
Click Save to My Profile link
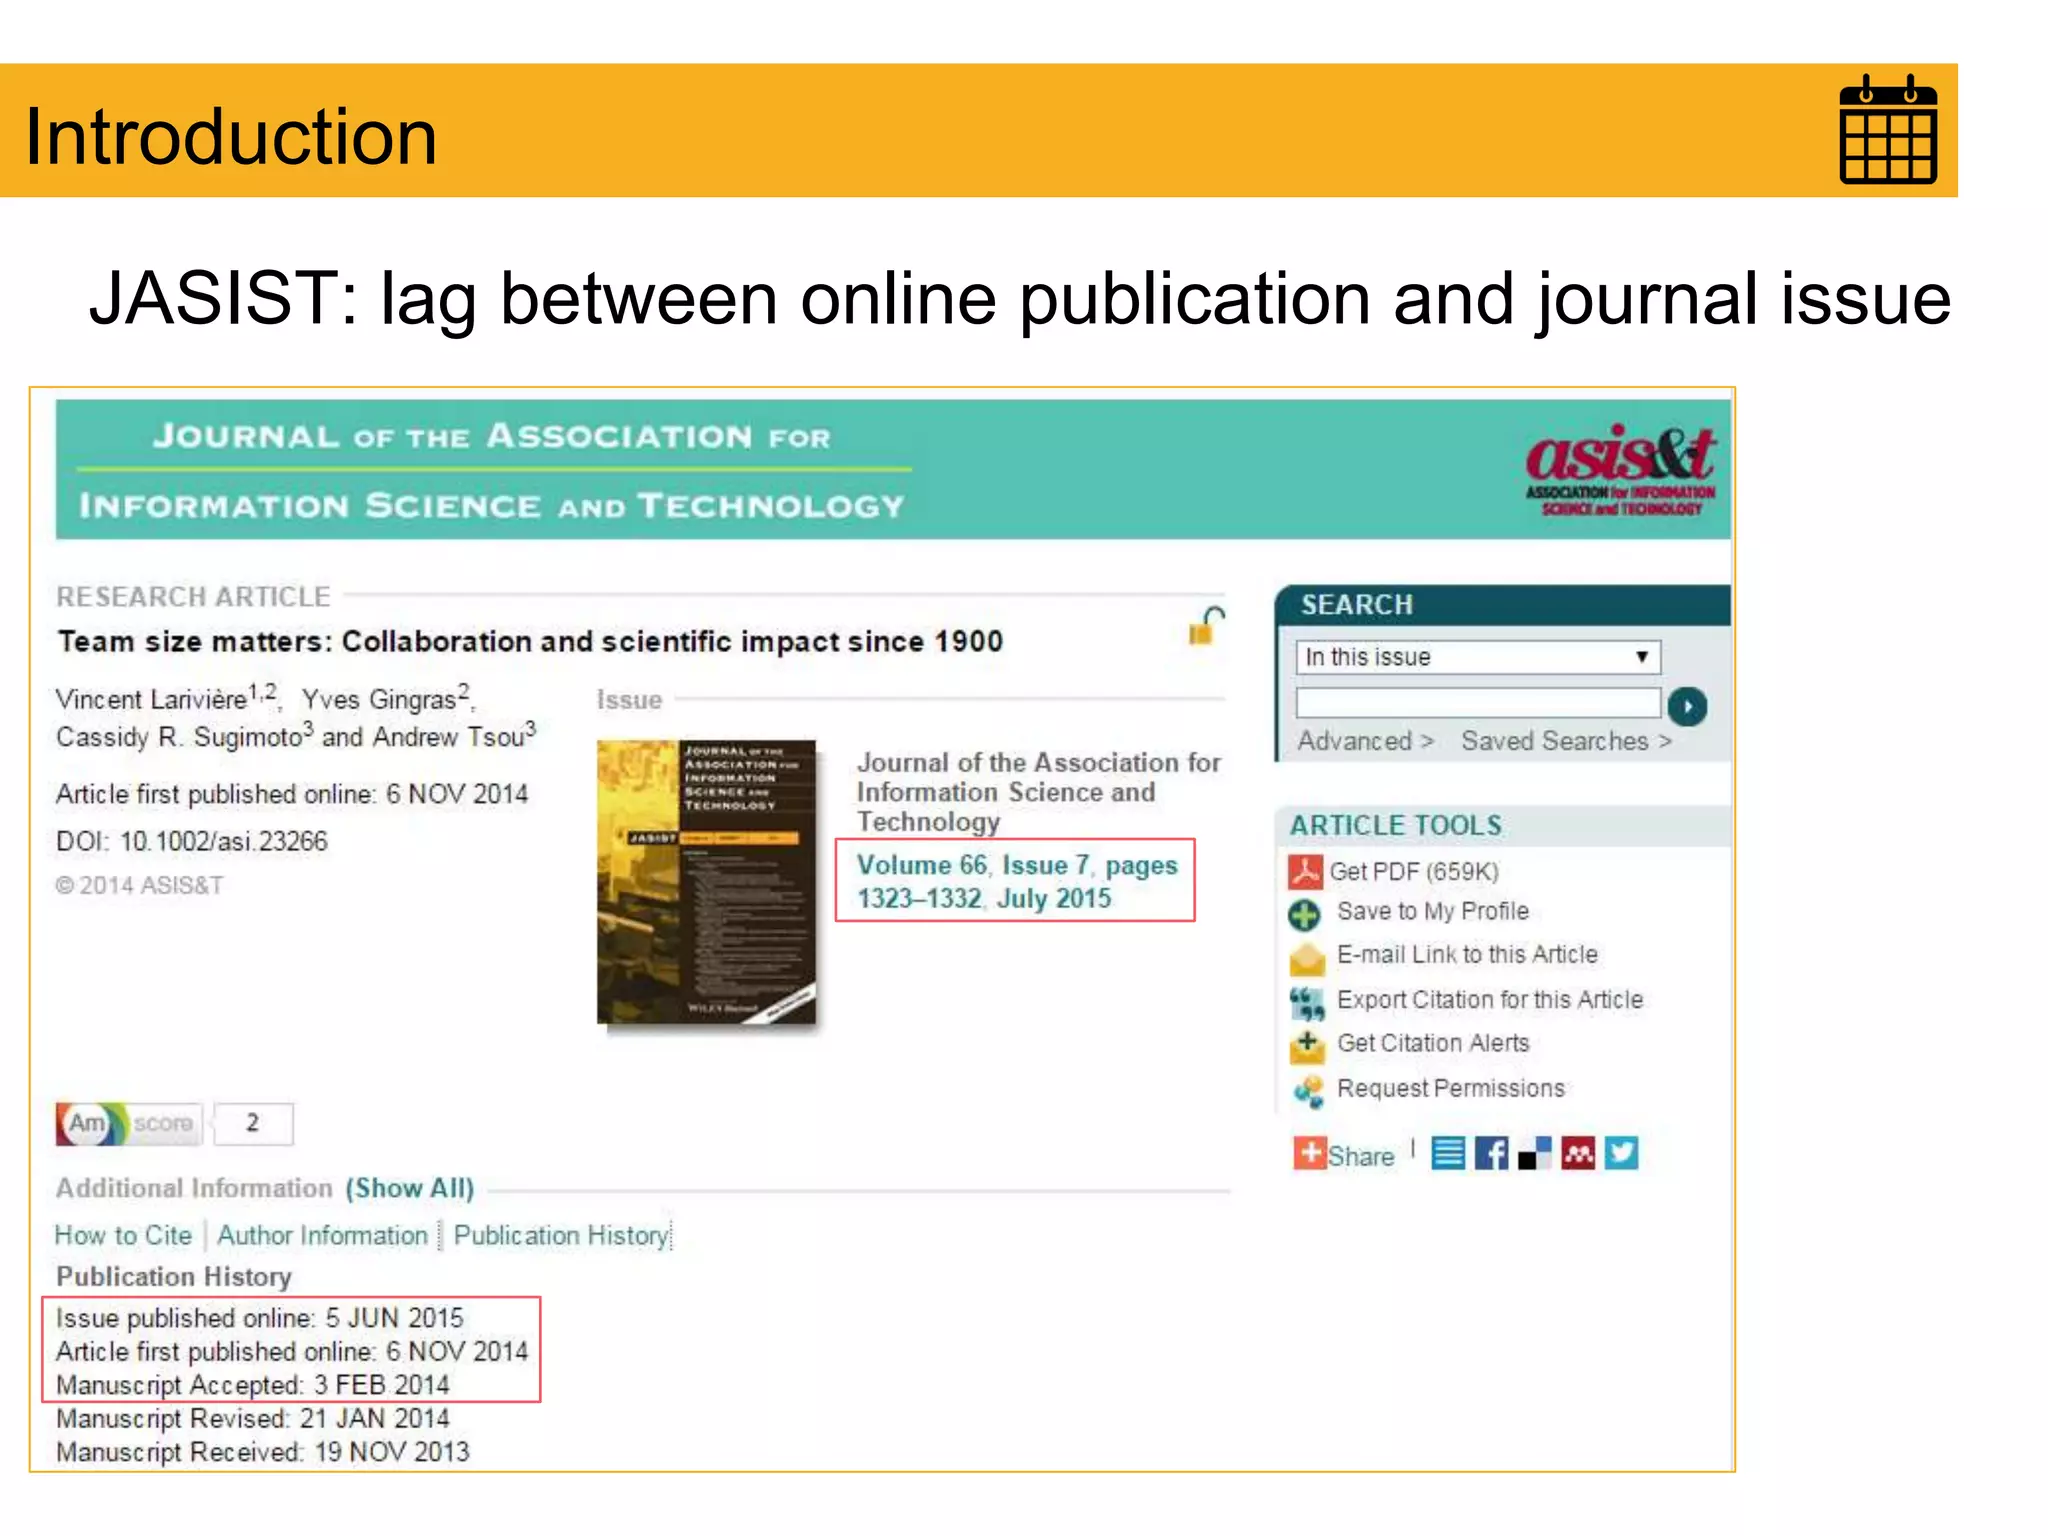tap(1432, 912)
